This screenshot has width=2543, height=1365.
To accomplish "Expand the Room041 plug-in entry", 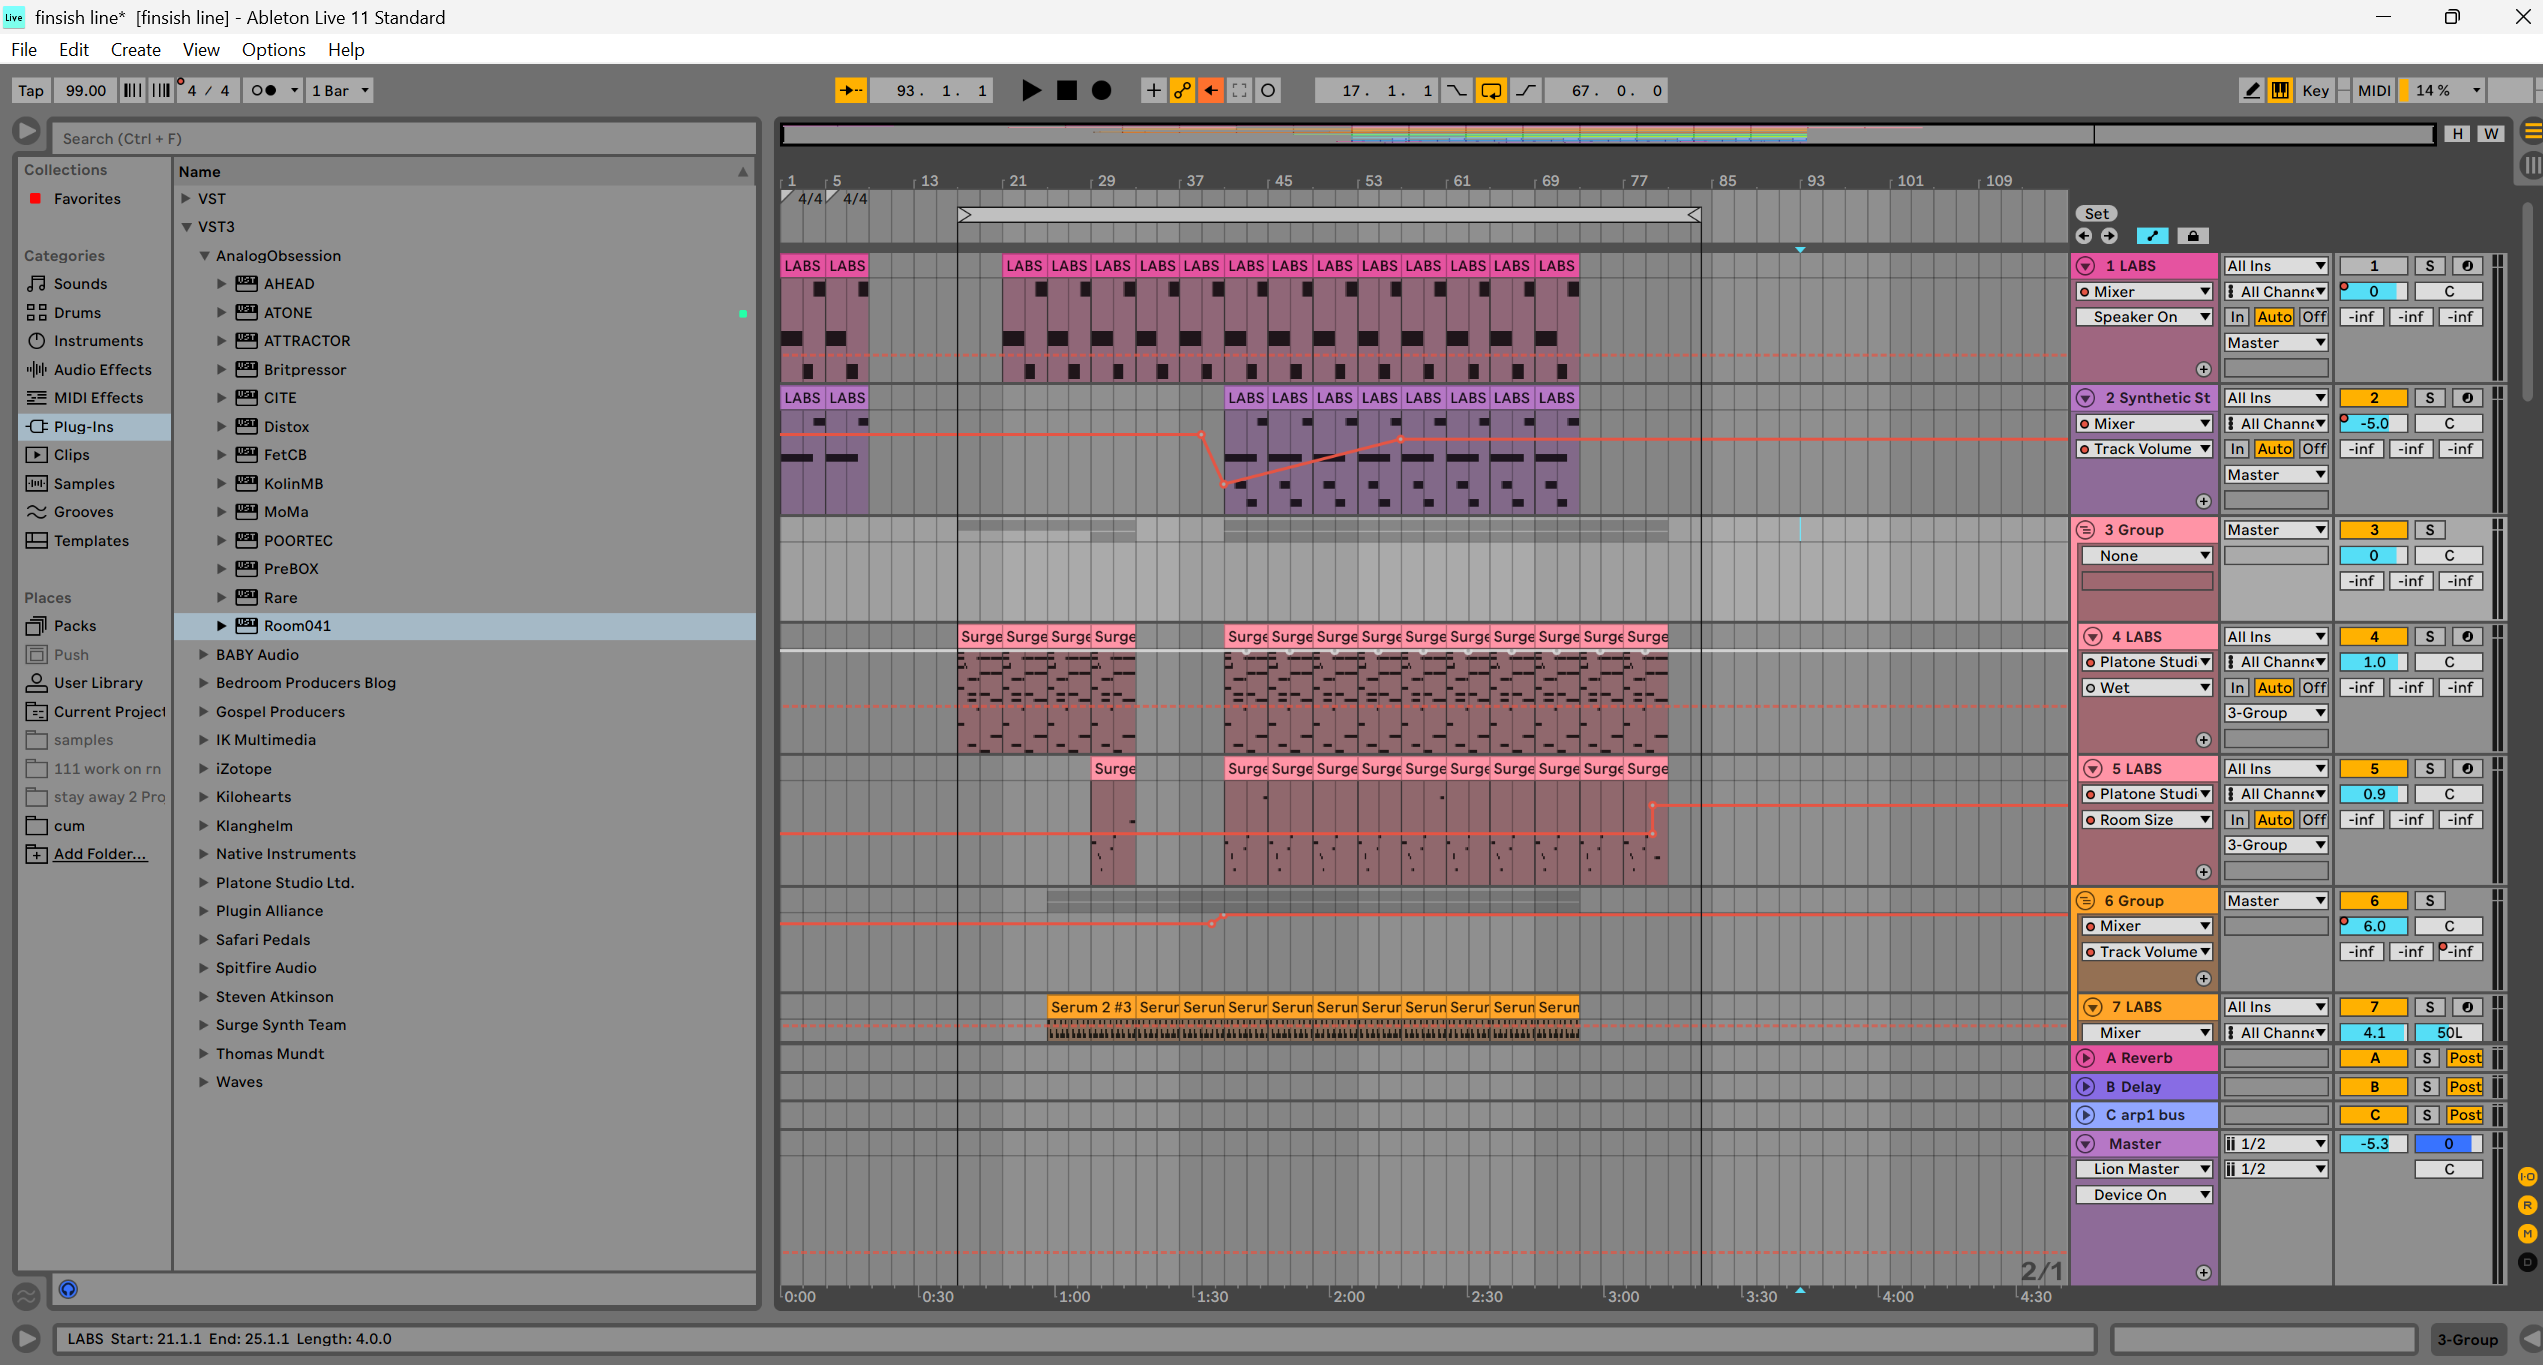I will [x=222, y=626].
